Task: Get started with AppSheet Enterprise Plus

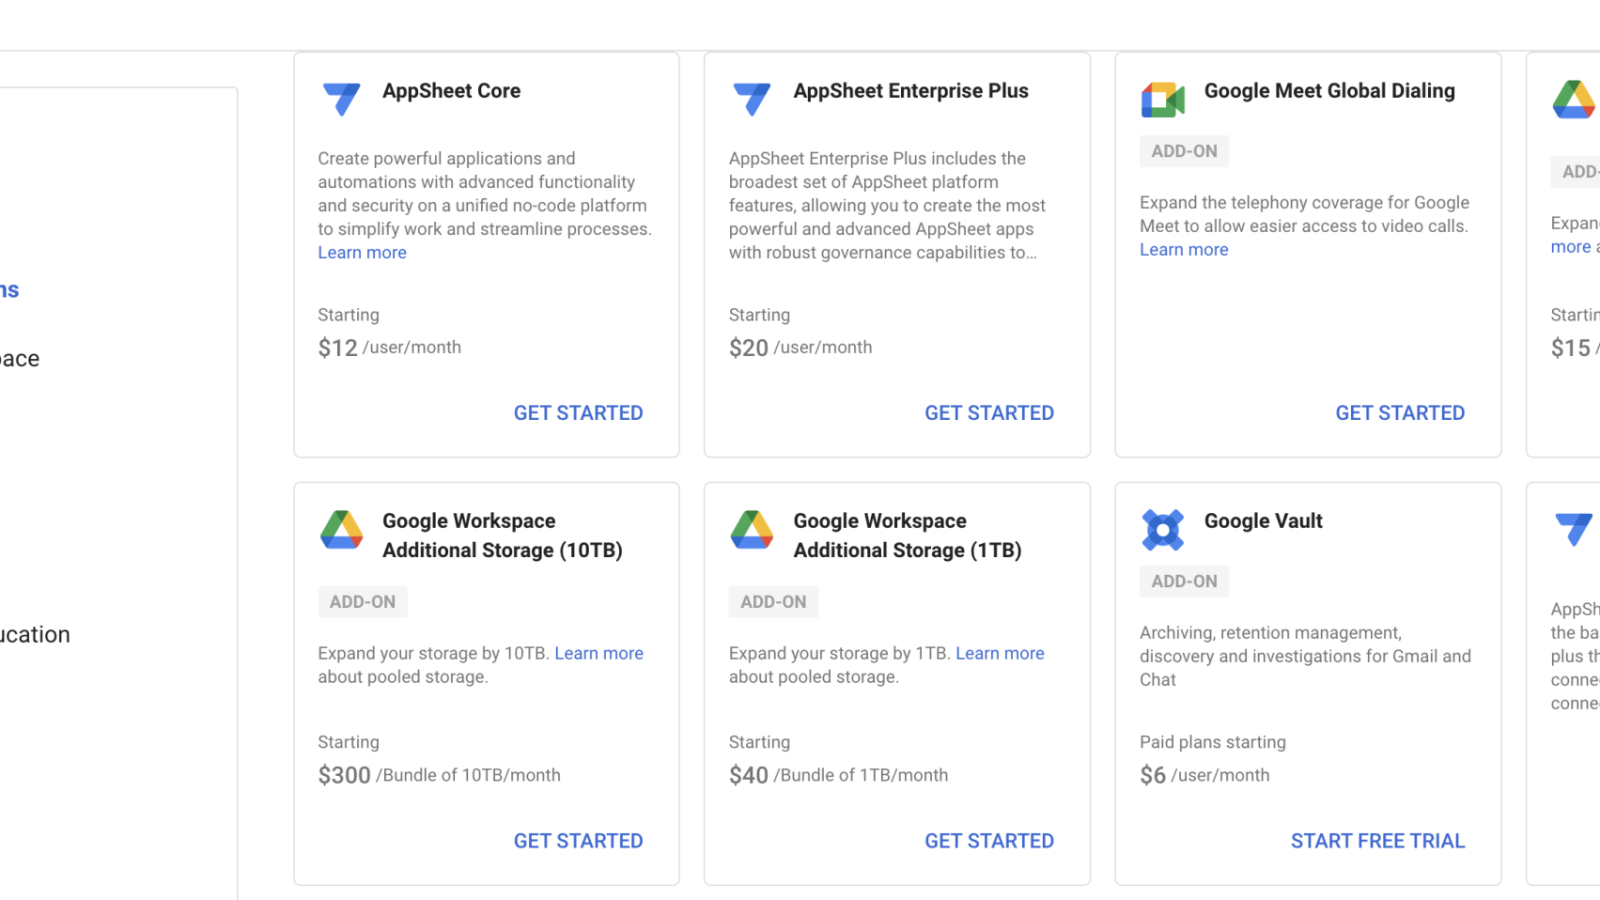Action: 989,413
